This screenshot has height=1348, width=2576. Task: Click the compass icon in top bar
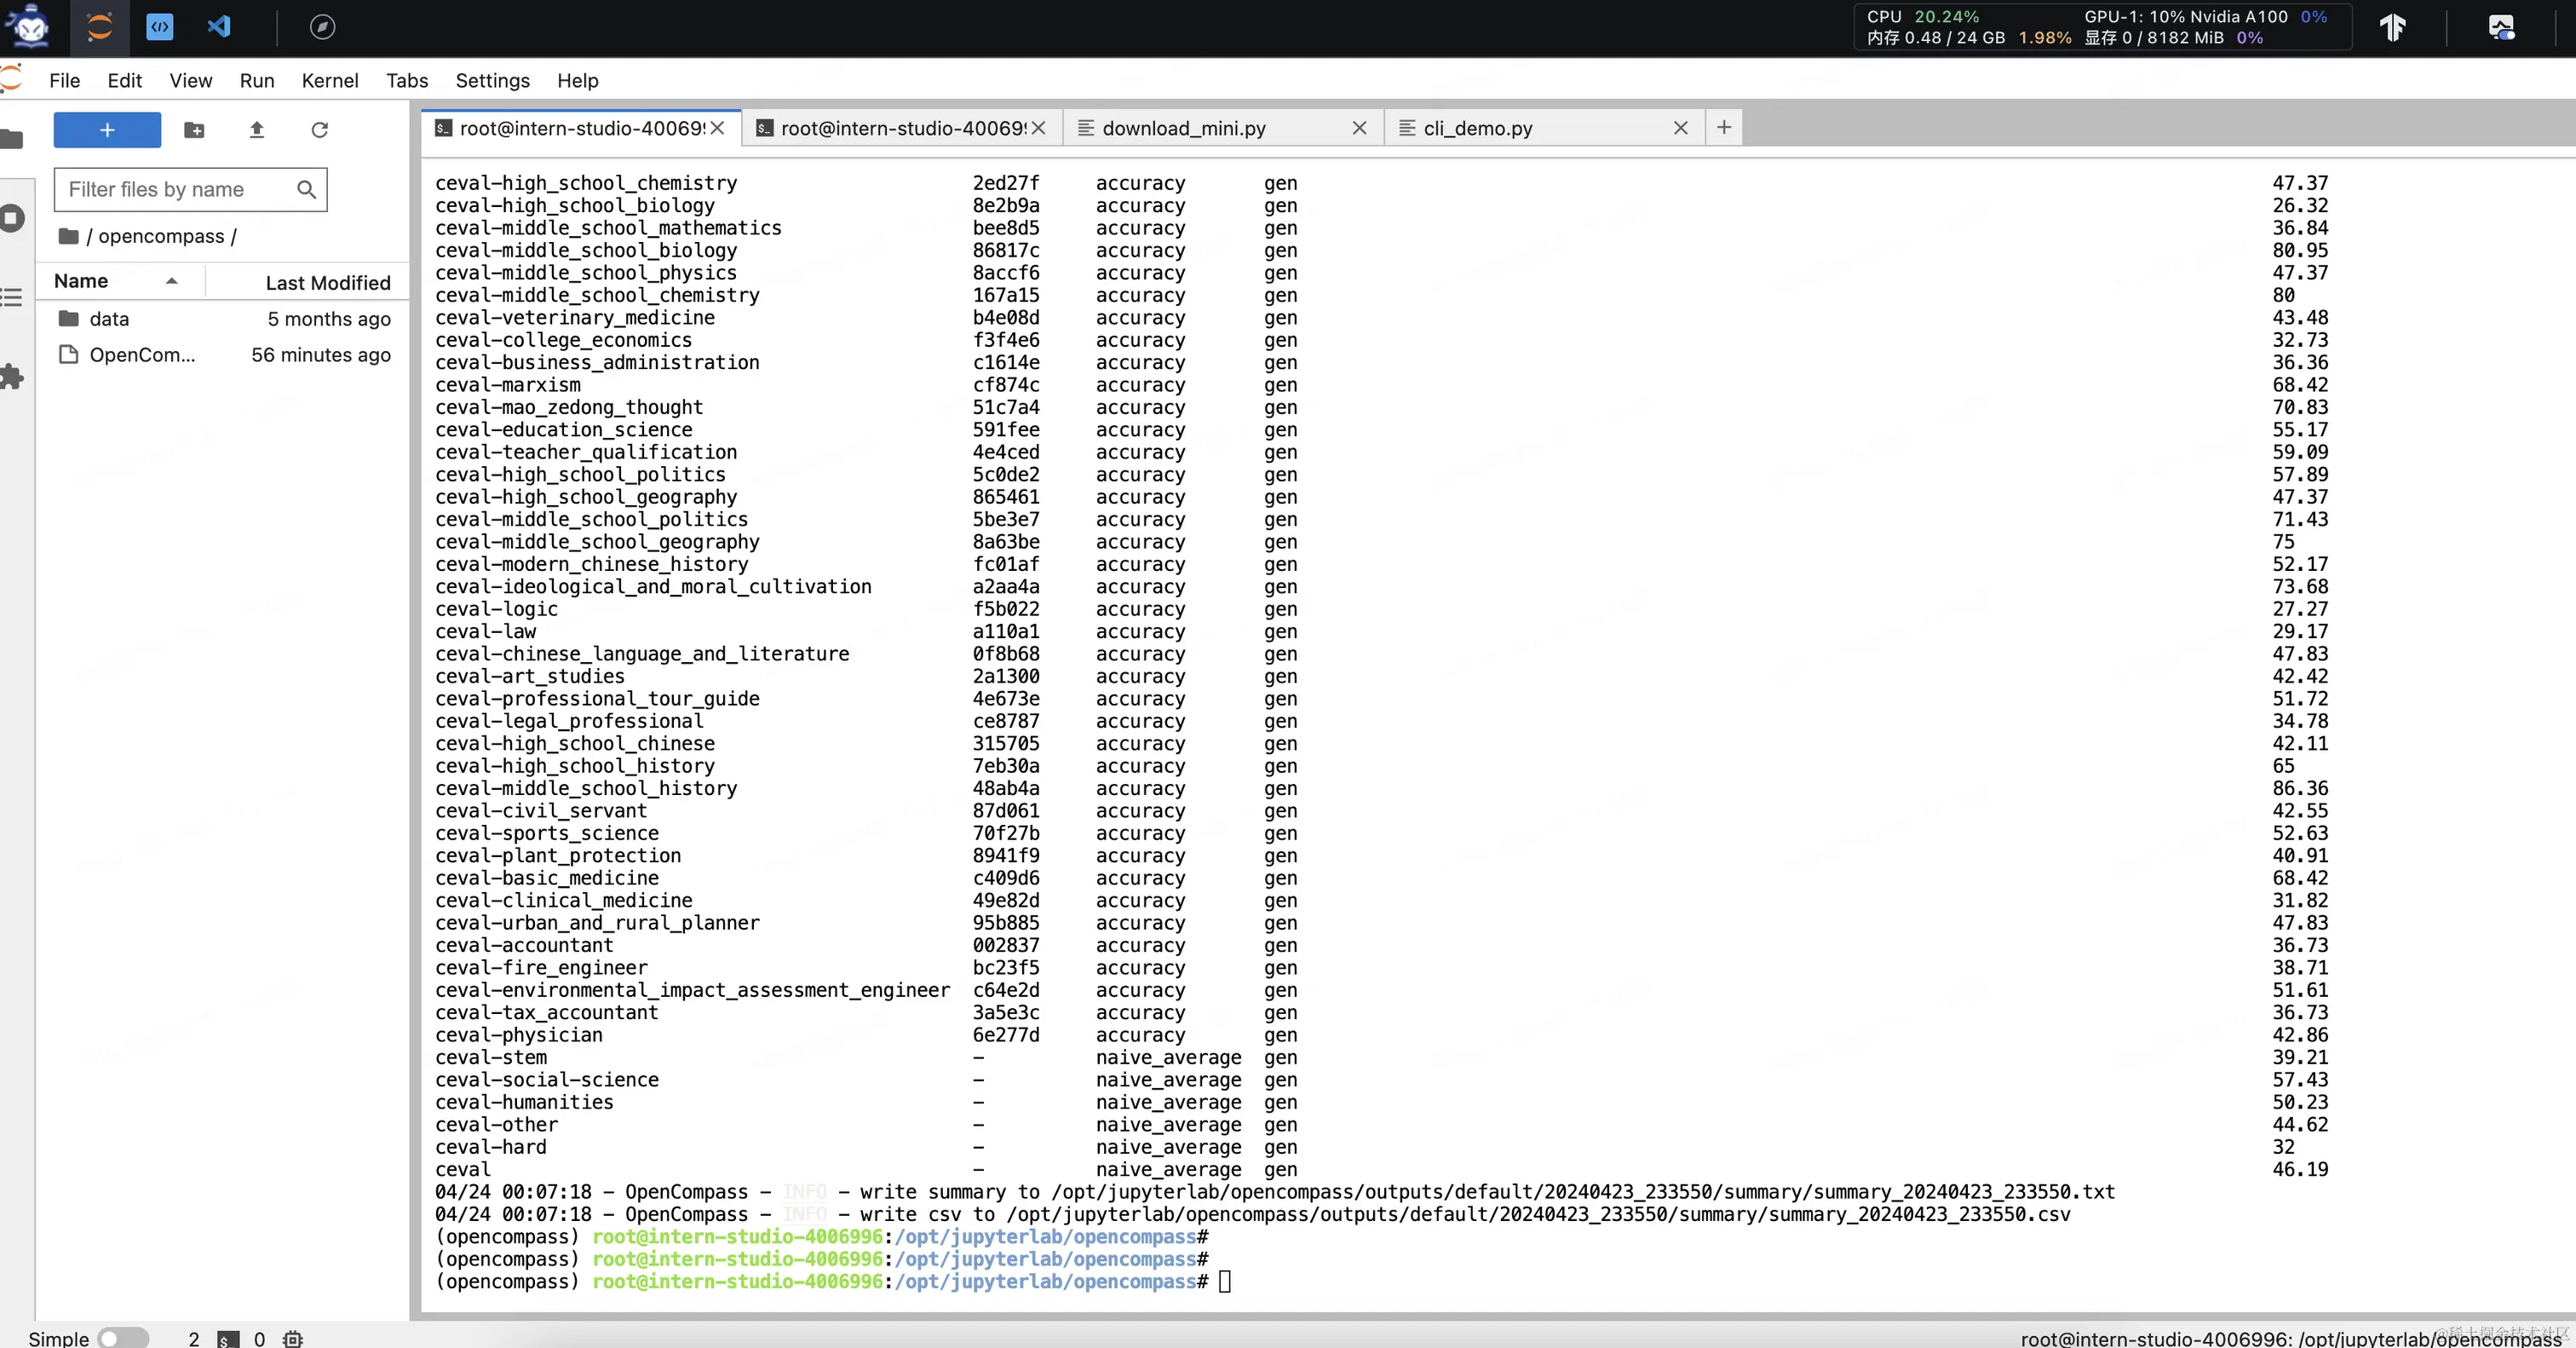(x=322, y=27)
